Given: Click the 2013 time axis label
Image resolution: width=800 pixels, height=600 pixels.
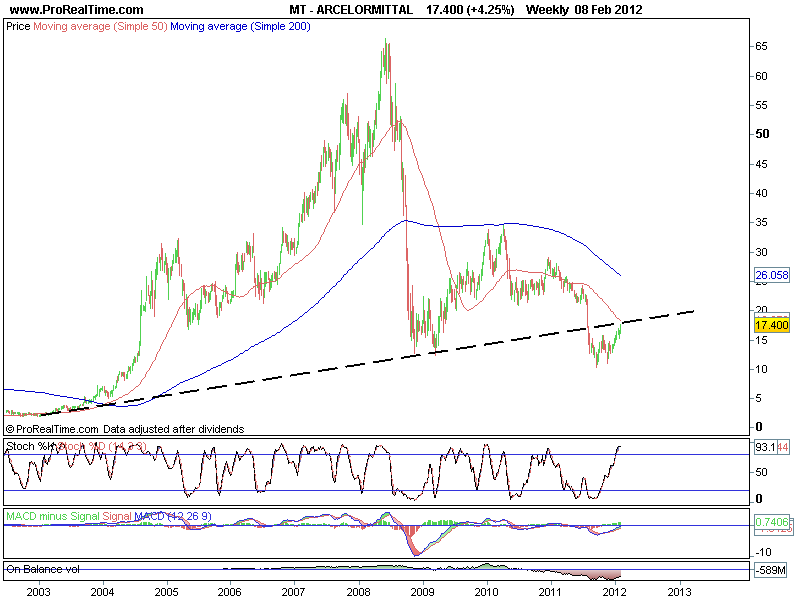Looking at the screenshot, I should click(679, 592).
